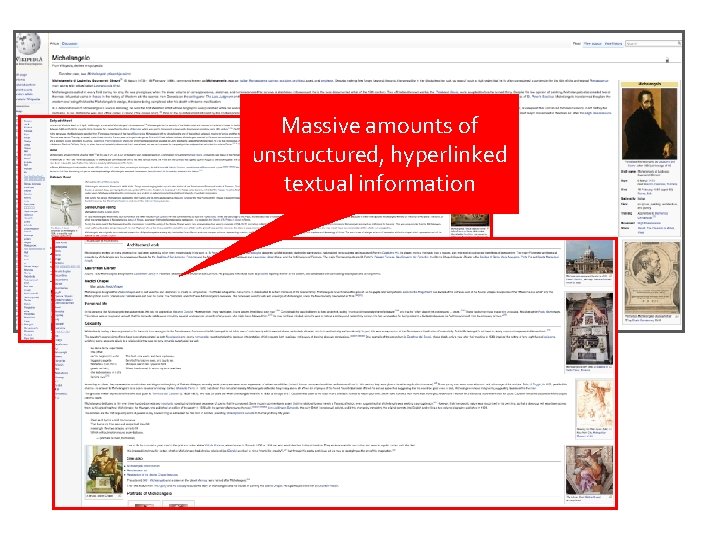
Task: Open the tomb monument thumbnail
Action: 589,329
